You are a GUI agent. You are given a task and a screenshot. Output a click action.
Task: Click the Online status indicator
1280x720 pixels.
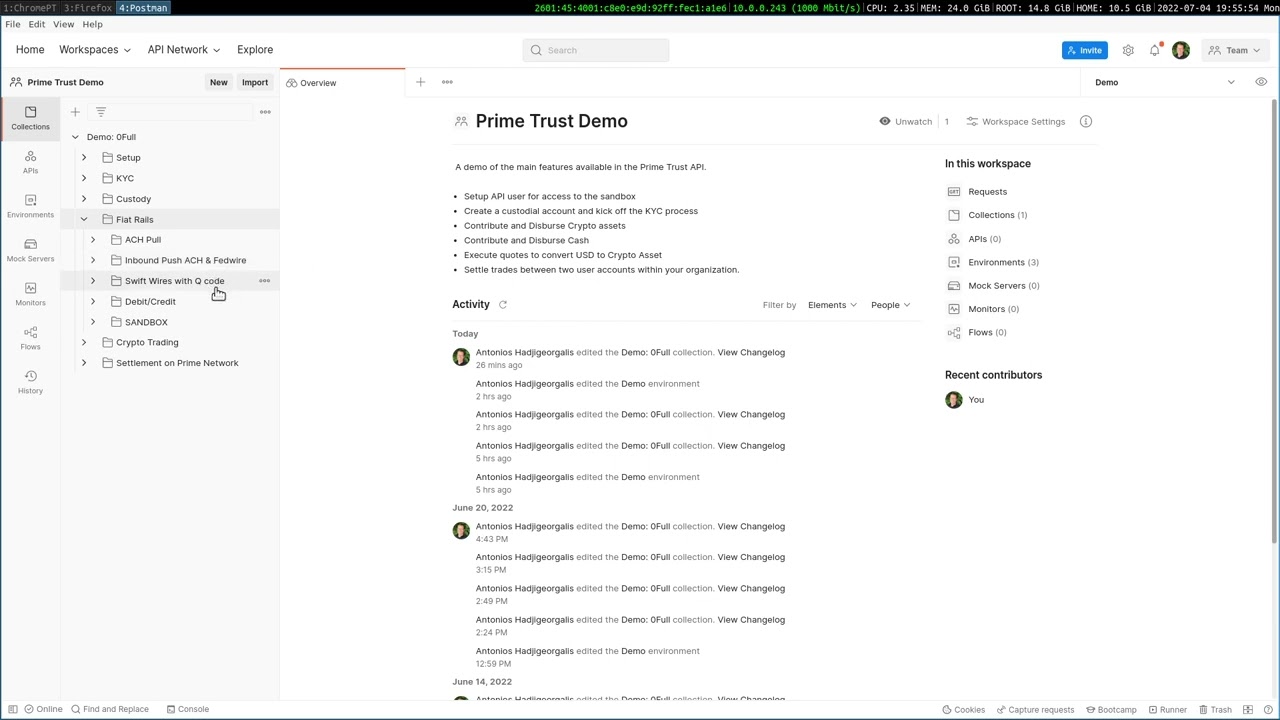tap(43, 709)
